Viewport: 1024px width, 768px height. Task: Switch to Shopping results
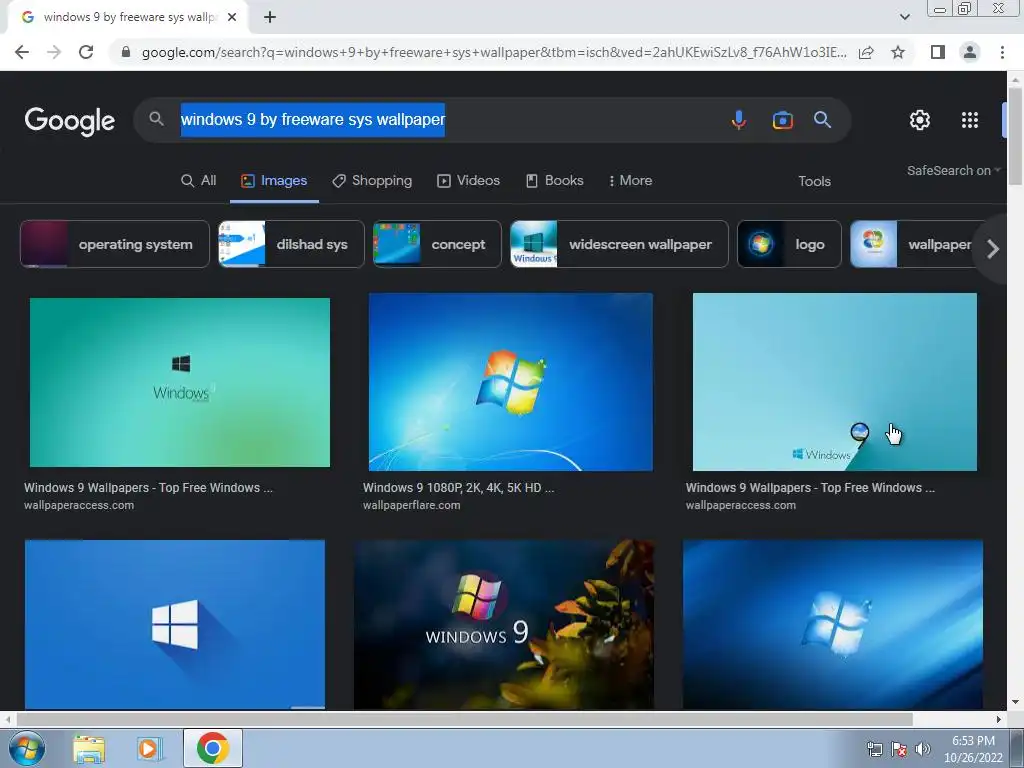click(x=372, y=181)
